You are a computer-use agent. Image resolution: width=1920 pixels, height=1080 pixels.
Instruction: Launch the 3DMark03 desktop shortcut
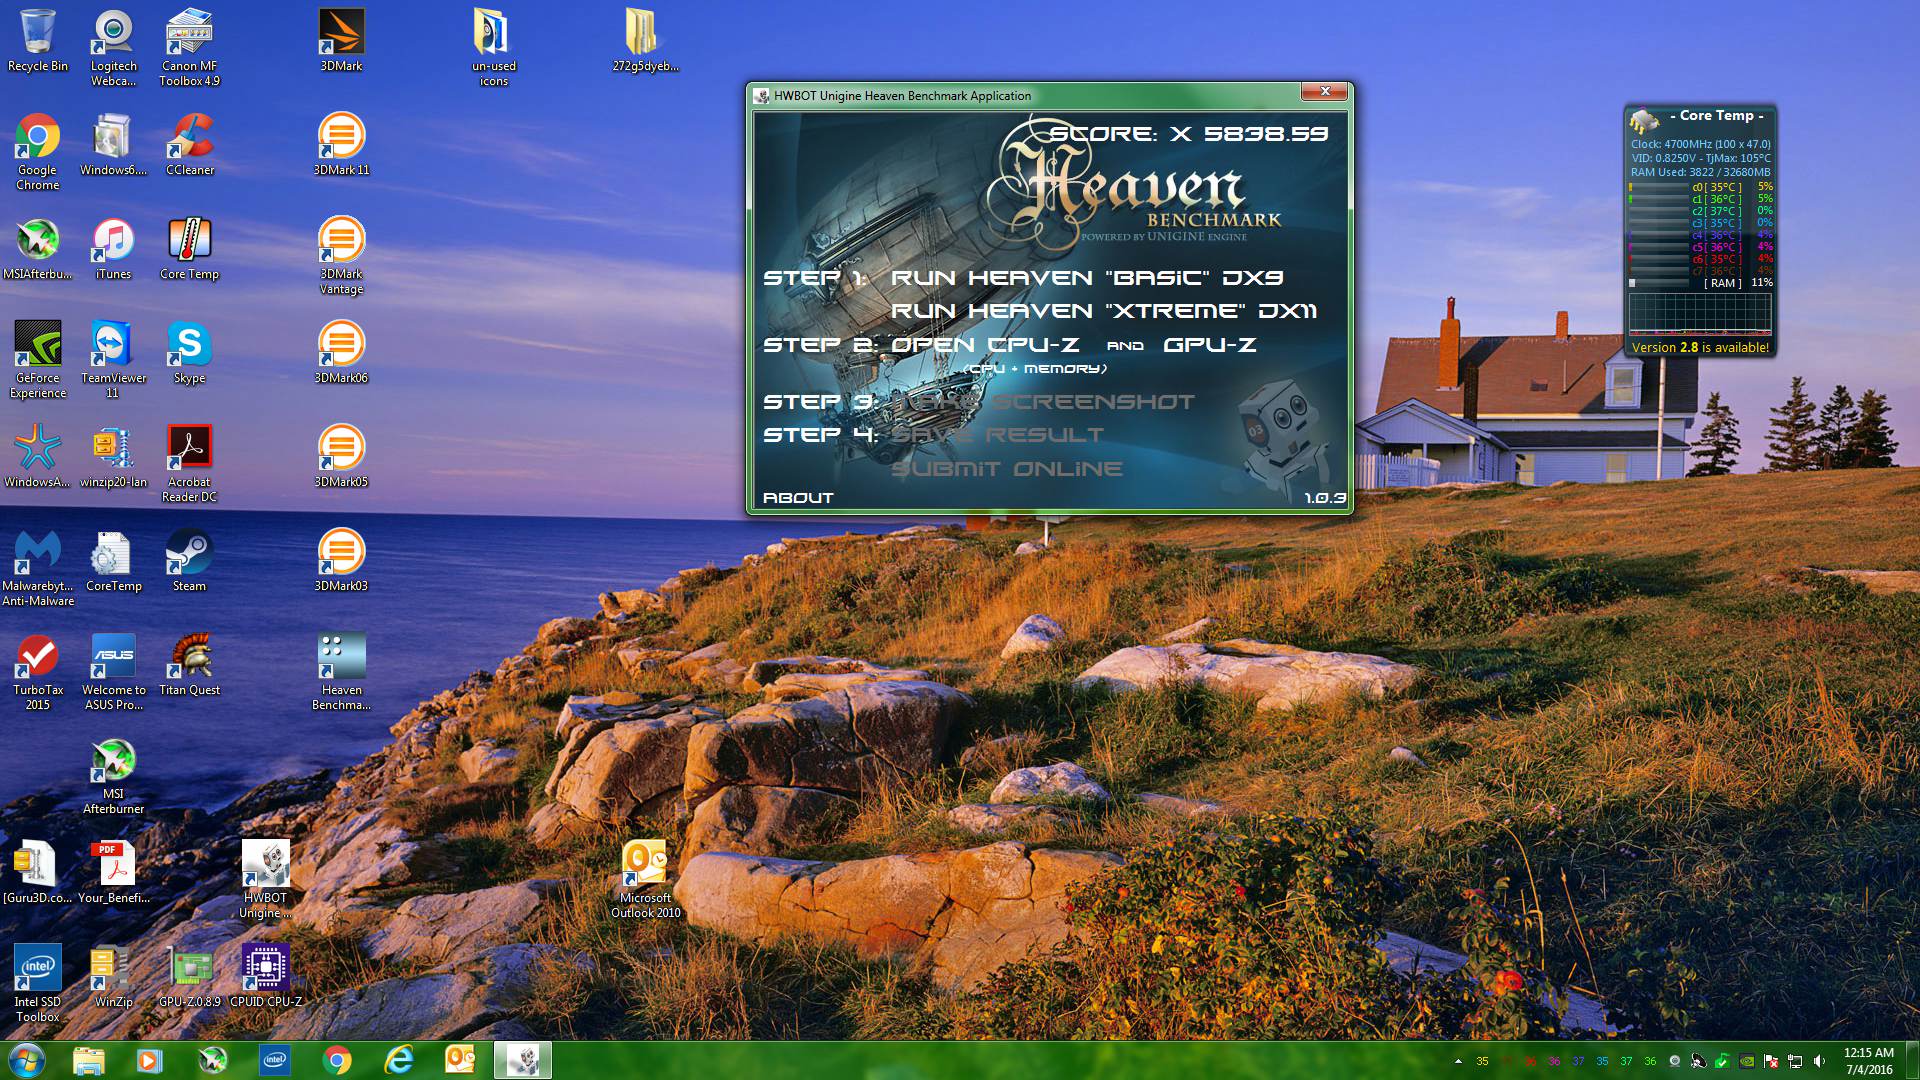click(x=341, y=561)
